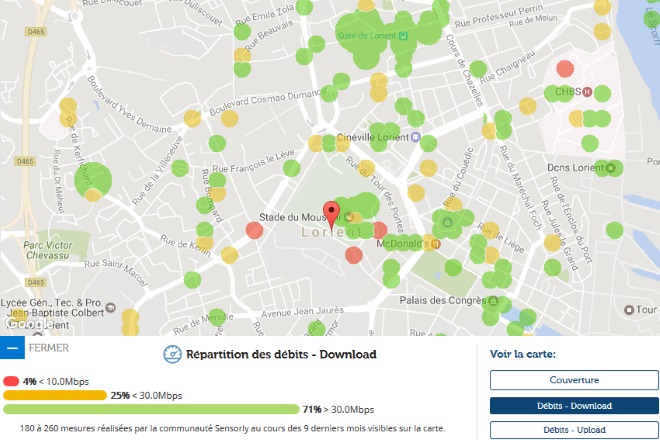Click the green 71% speed bar
Image resolution: width=660 pixels, height=440 pixels.
[x=150, y=409]
